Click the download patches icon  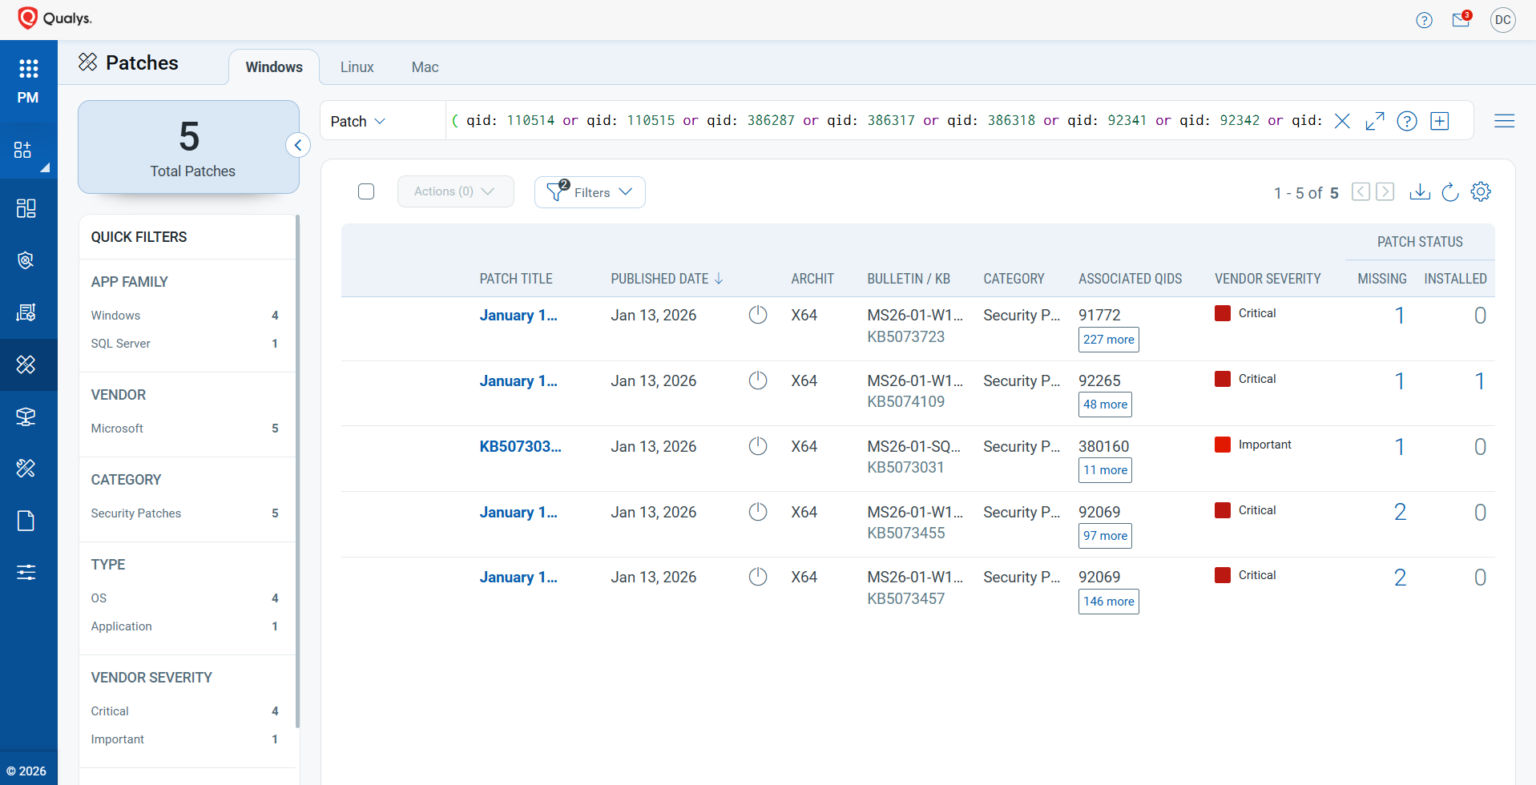coord(1419,192)
